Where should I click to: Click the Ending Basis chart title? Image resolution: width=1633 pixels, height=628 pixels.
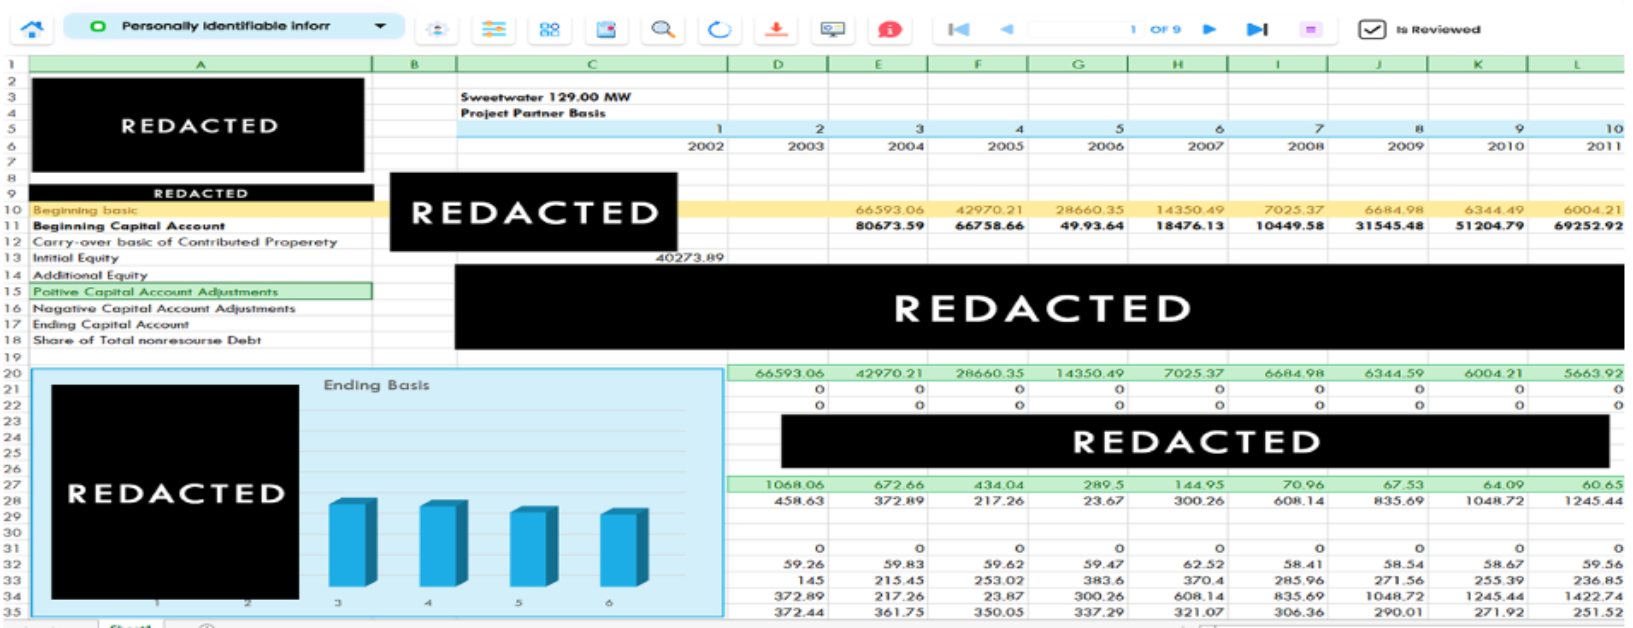(376, 385)
